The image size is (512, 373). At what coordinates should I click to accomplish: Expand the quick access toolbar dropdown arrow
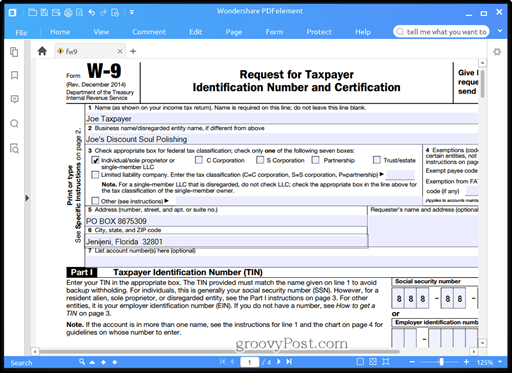point(132,13)
